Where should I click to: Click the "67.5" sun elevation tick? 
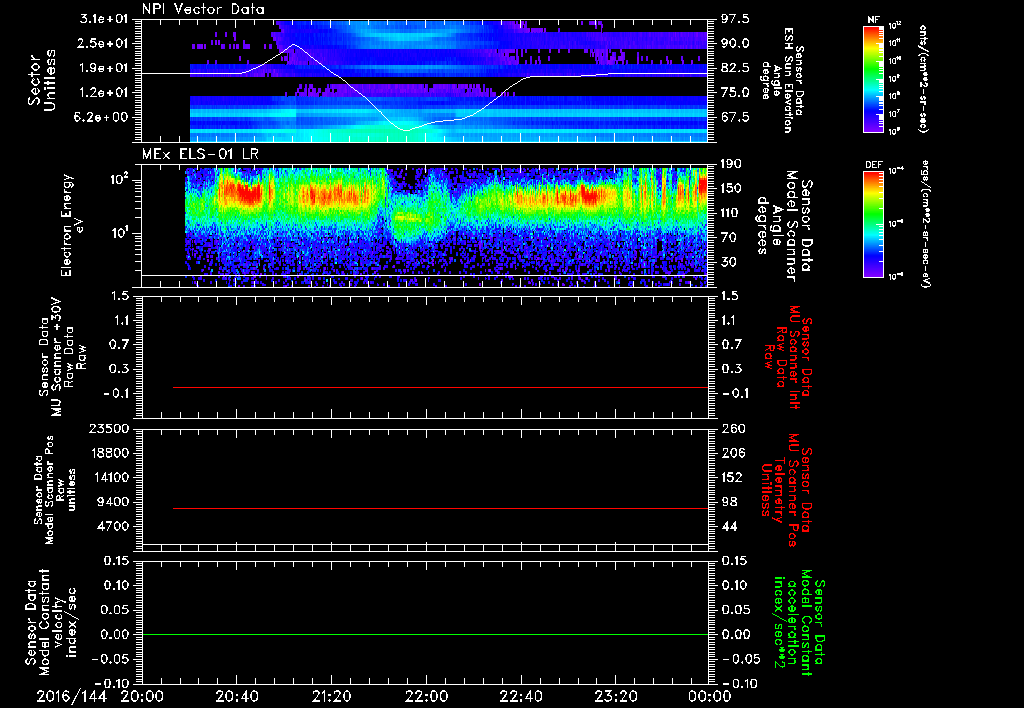point(735,118)
